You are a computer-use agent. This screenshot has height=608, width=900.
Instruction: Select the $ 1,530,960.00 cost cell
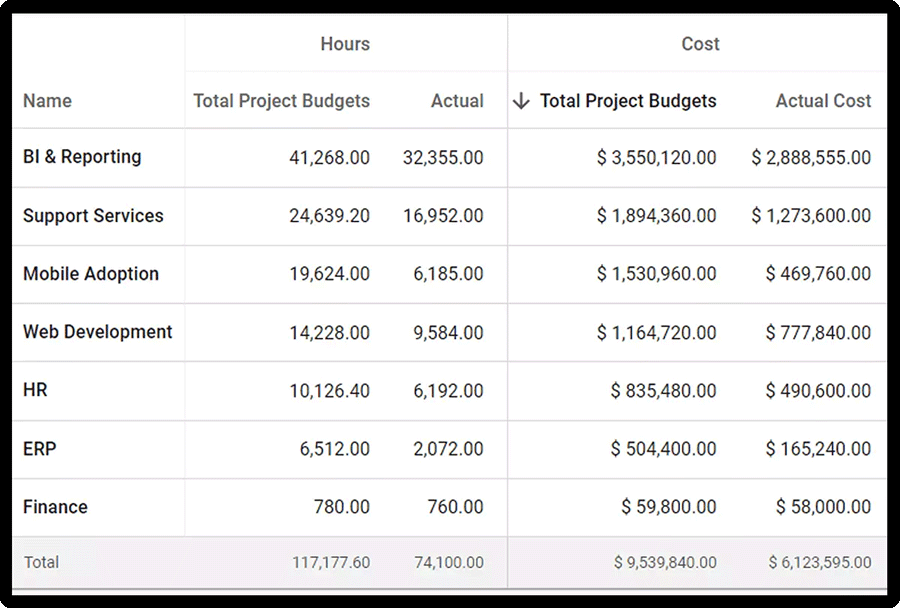(x=657, y=274)
